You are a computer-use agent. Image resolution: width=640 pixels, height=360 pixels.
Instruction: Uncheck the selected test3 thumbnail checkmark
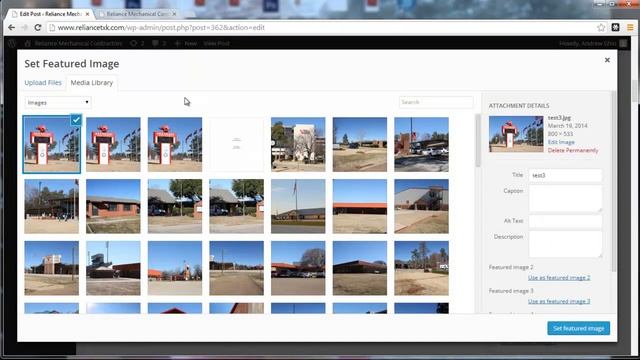(x=76, y=120)
